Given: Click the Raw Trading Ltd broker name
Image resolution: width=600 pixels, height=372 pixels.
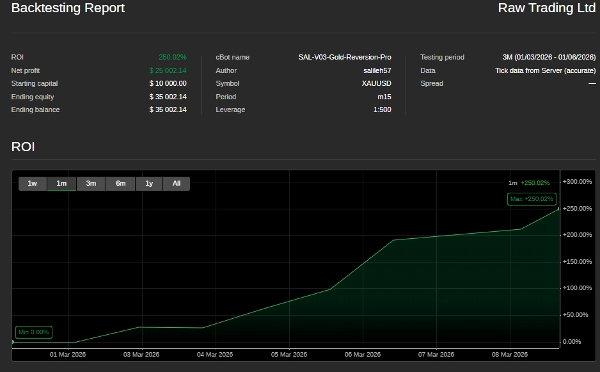Looking at the screenshot, I should [x=547, y=8].
